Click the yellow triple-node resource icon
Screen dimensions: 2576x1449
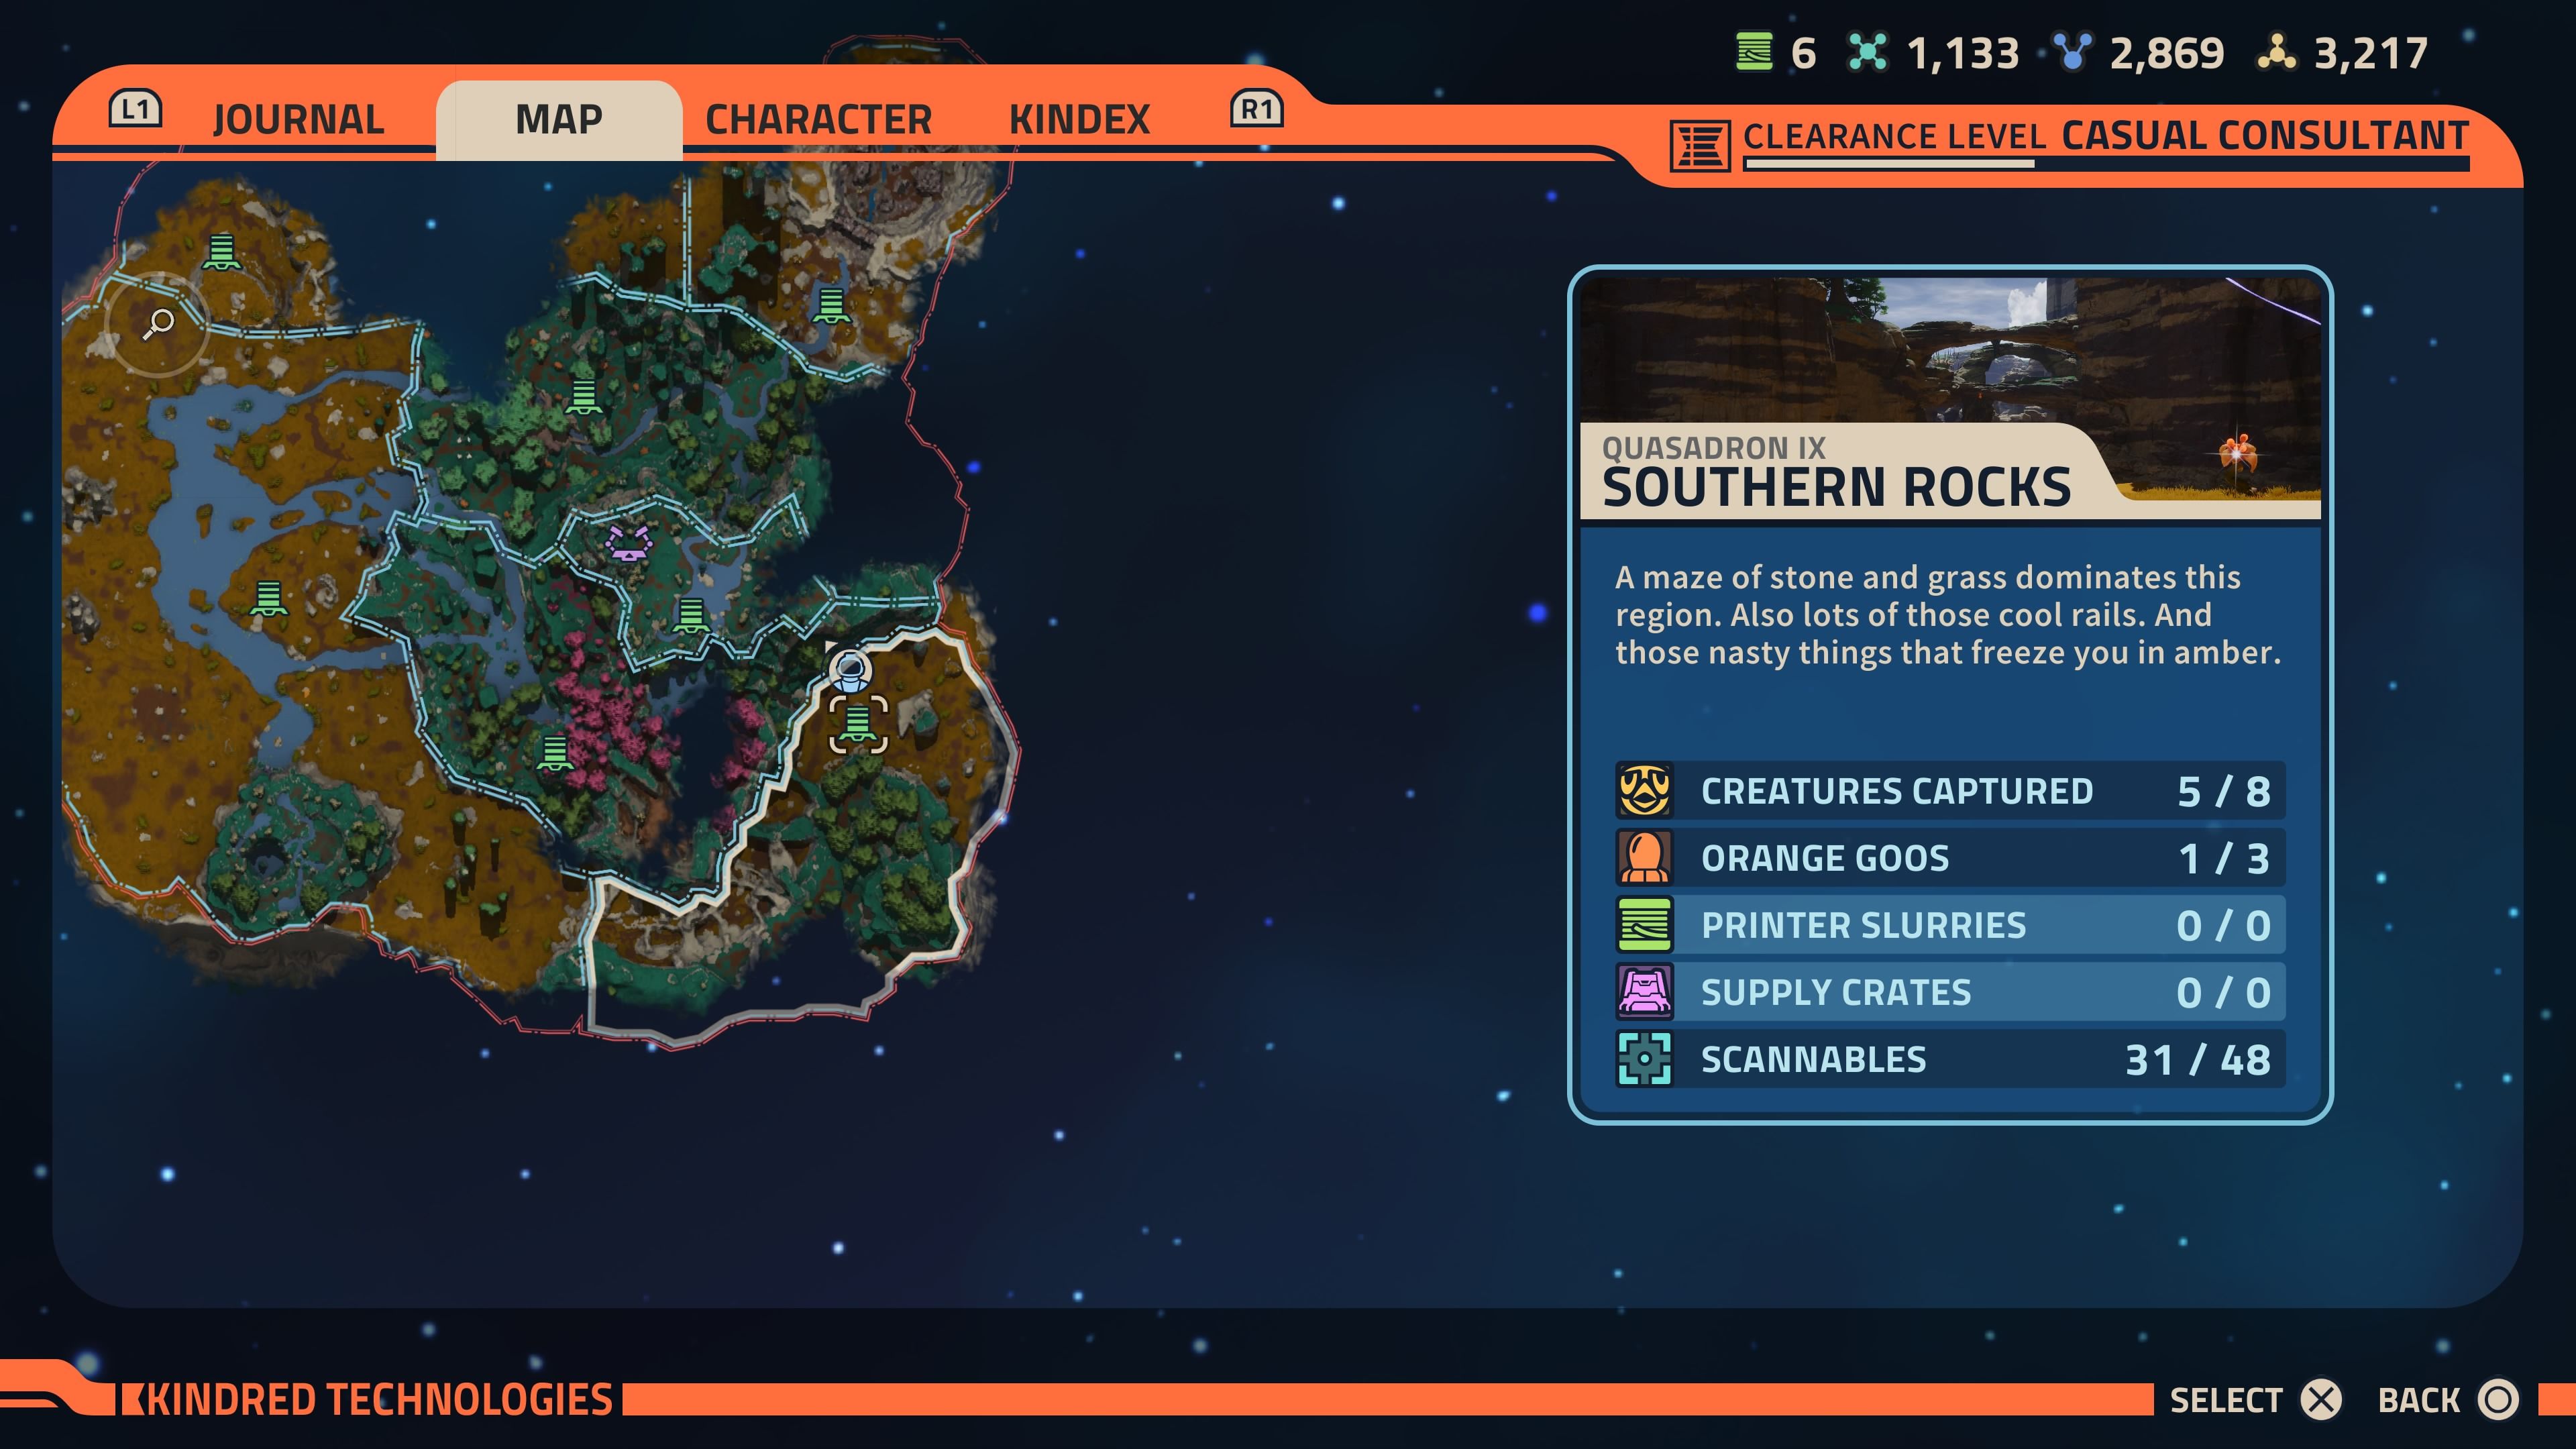[2277, 52]
